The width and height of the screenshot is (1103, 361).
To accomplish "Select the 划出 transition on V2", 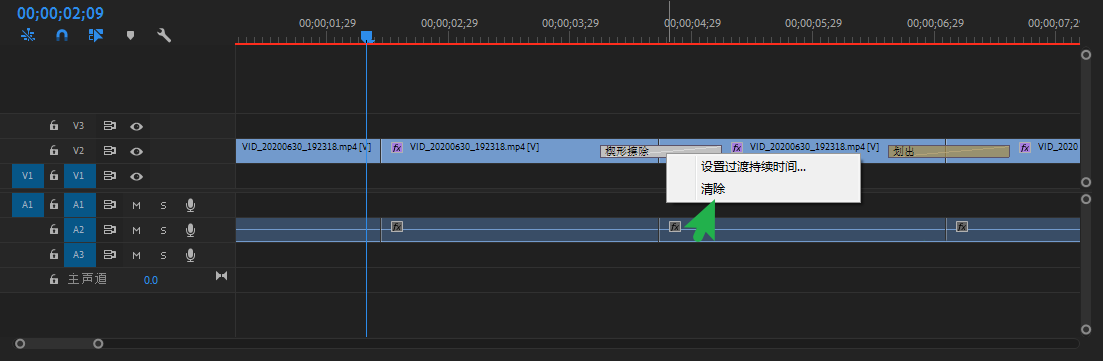I will [x=948, y=151].
